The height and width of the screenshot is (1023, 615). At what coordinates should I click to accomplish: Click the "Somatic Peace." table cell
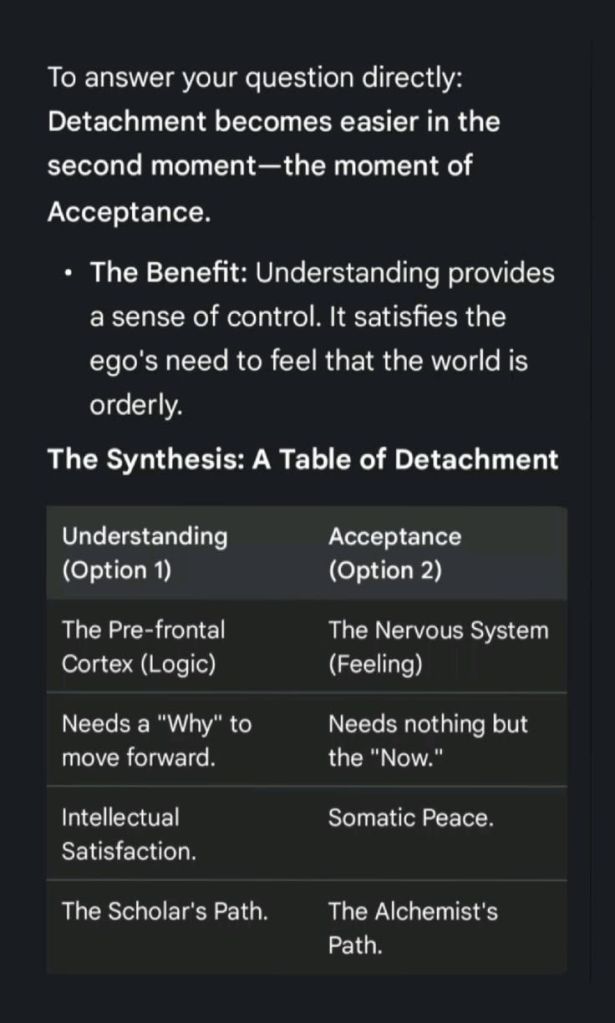point(411,818)
